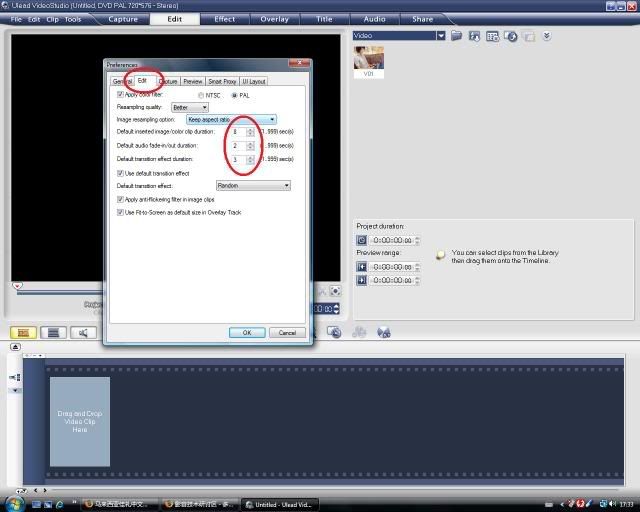Open the Image resampling option dropdown
The width and height of the screenshot is (640, 512).
[x=231, y=119]
